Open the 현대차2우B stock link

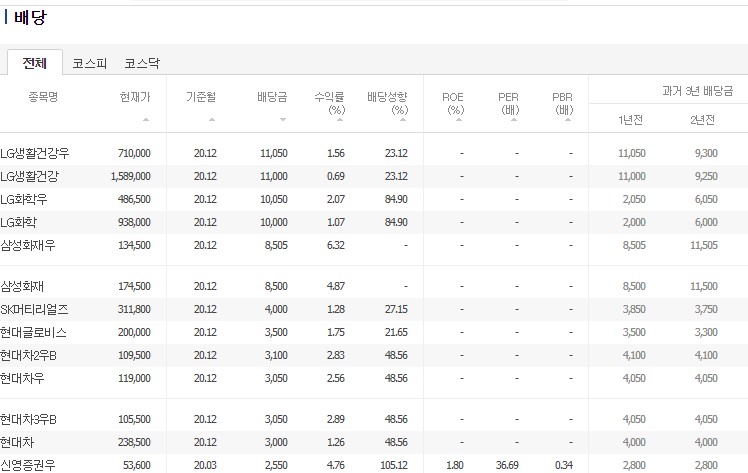coord(29,355)
